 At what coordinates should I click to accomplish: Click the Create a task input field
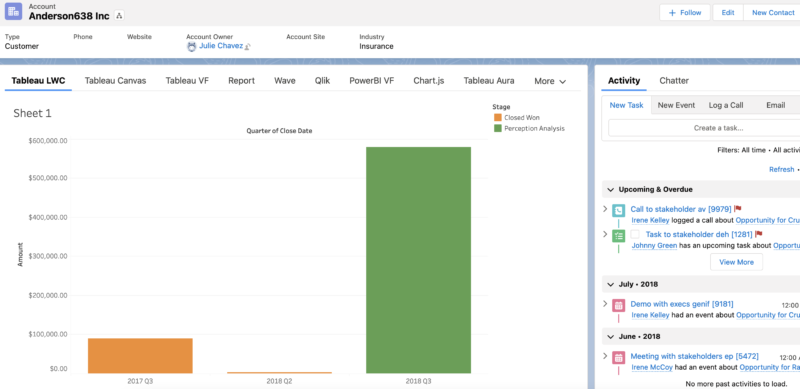point(704,128)
